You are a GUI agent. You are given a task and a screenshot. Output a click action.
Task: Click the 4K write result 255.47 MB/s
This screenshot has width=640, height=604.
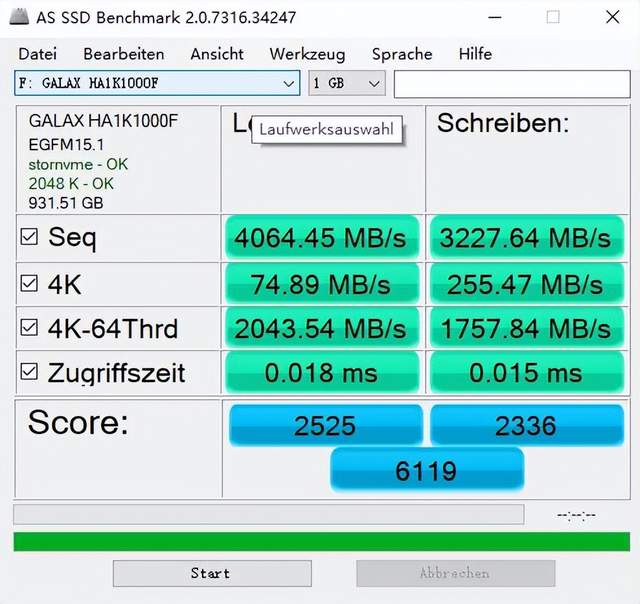pos(527,284)
